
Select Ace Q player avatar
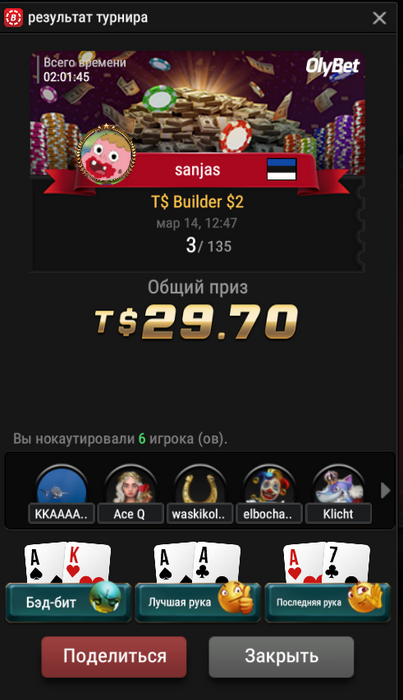pyautogui.click(x=130, y=485)
